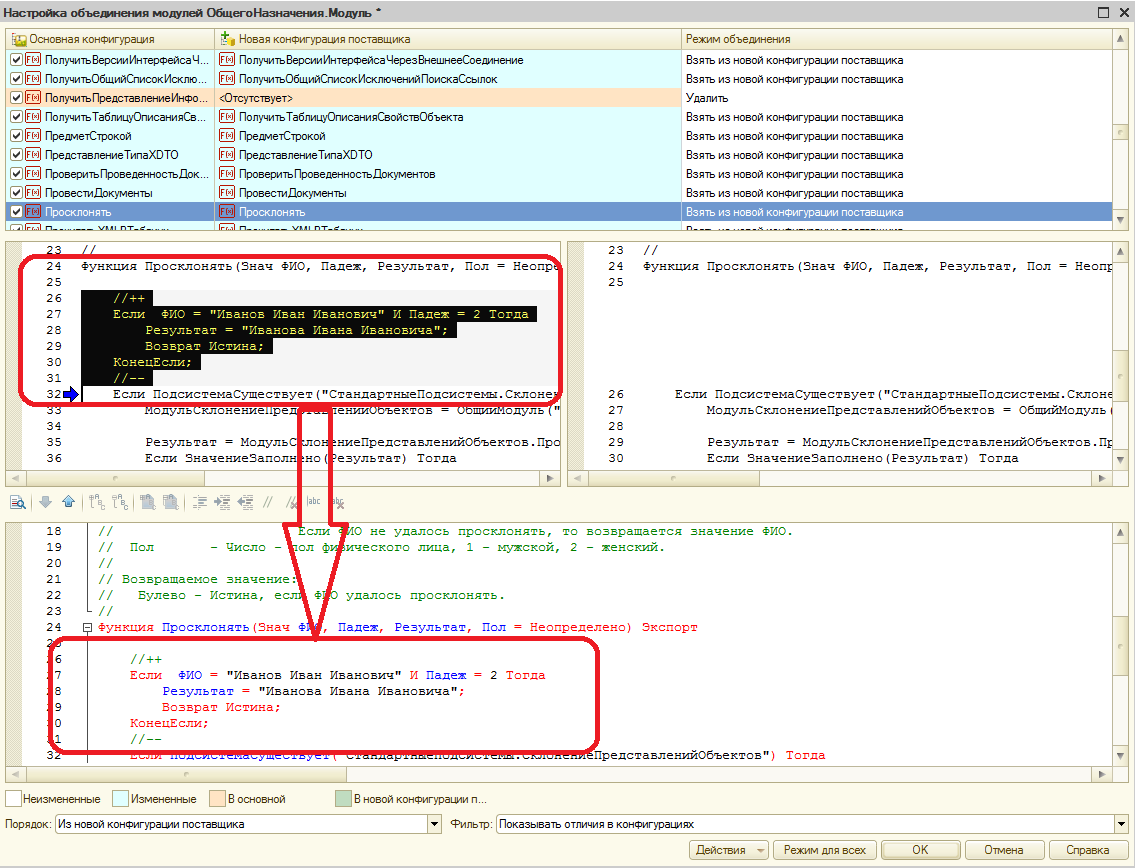1135x868 pixels.
Task: Click the decrease indent toolbar icon
Action: [x=245, y=502]
